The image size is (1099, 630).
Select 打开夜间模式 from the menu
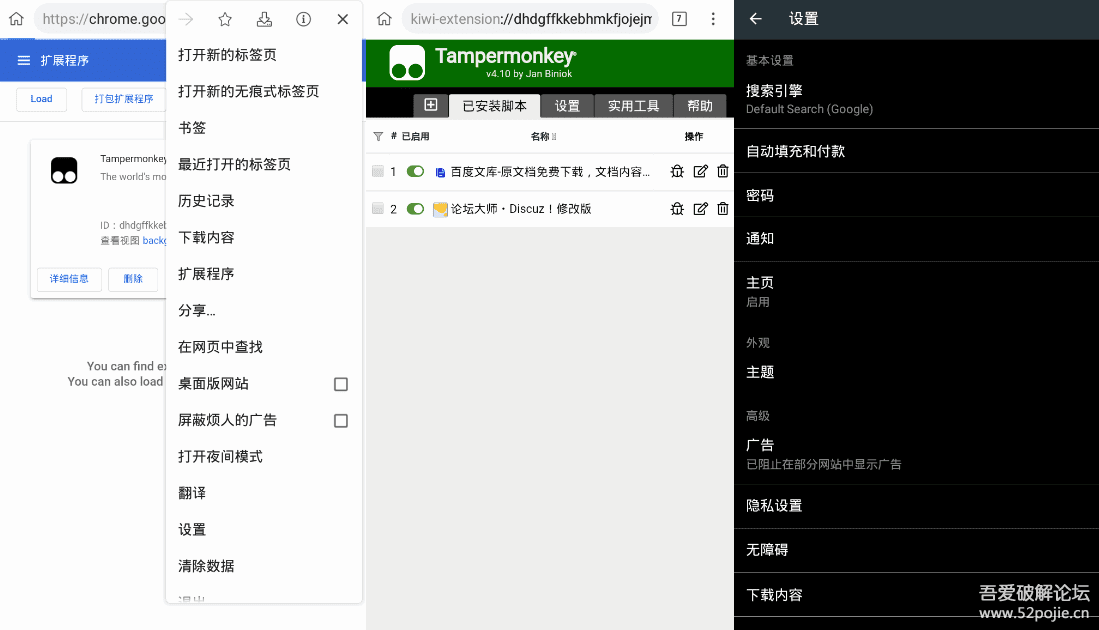264,456
